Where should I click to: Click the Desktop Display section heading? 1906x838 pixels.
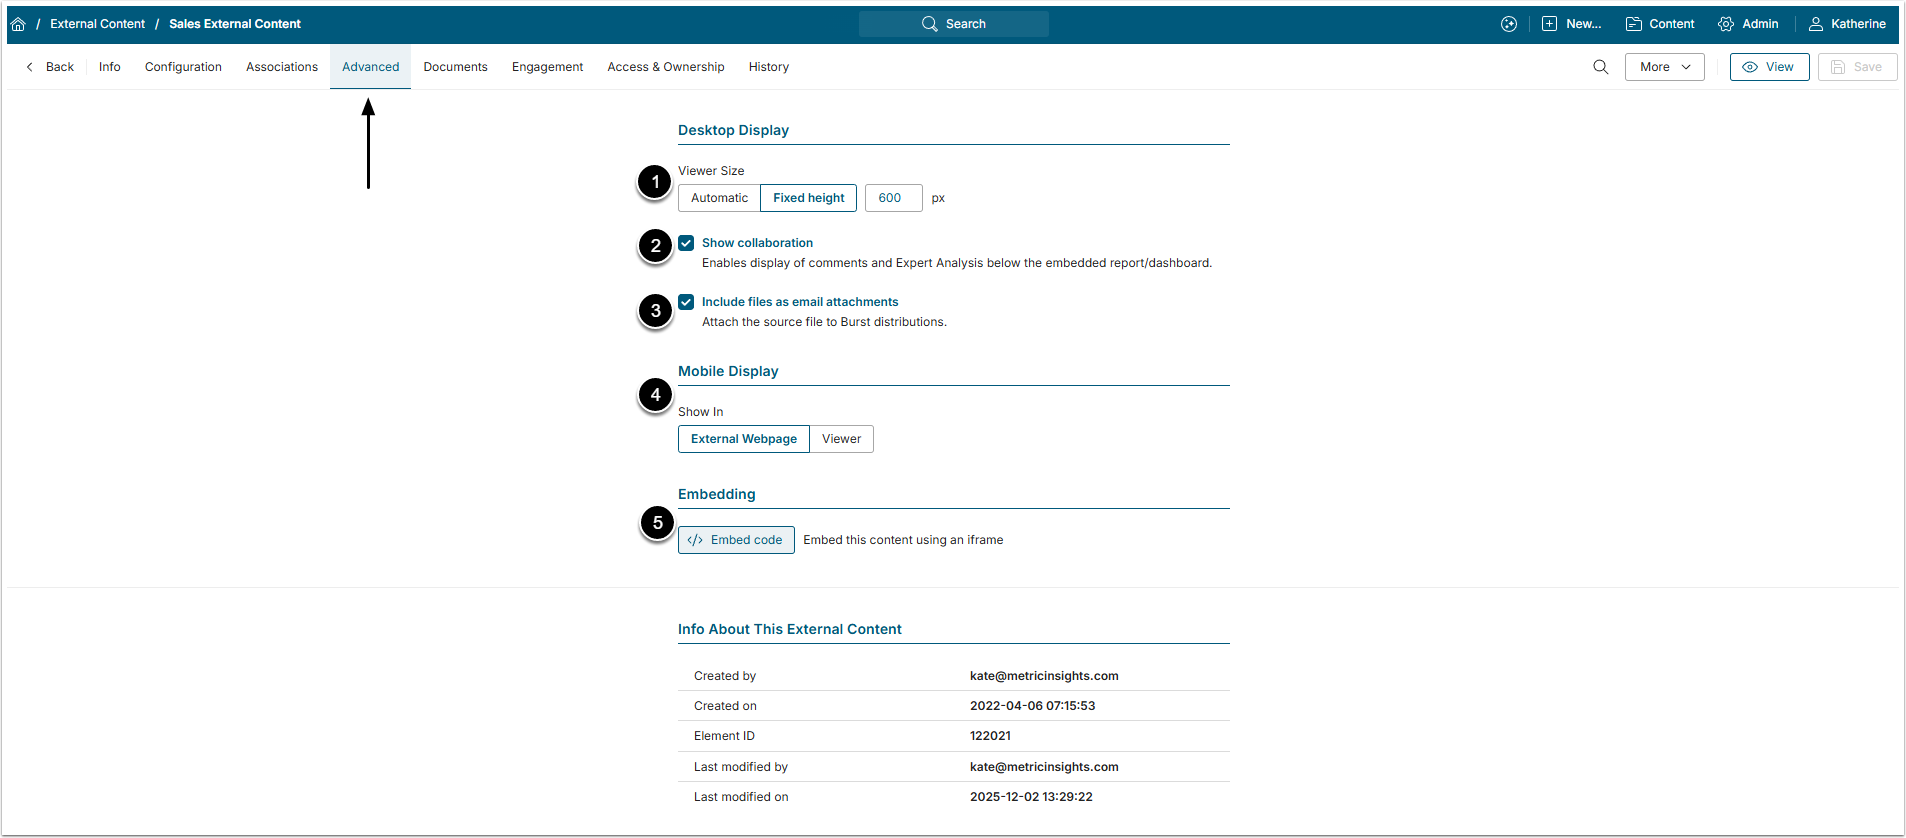pyautogui.click(x=733, y=130)
